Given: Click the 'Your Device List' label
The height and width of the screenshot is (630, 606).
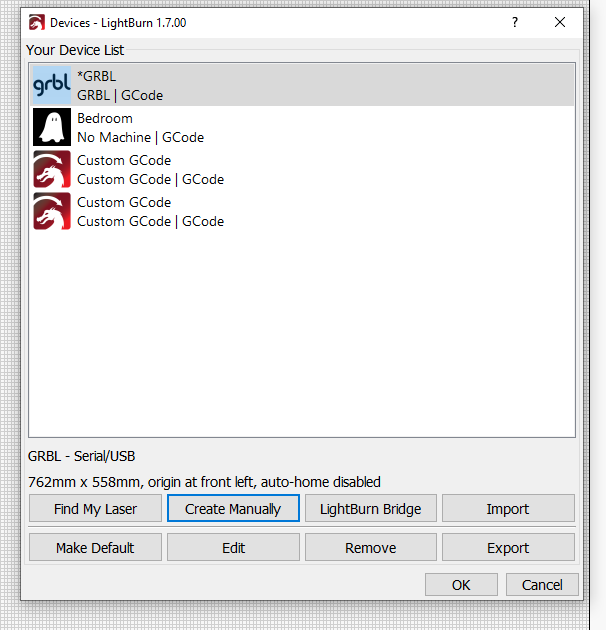Looking at the screenshot, I should click(75, 50).
